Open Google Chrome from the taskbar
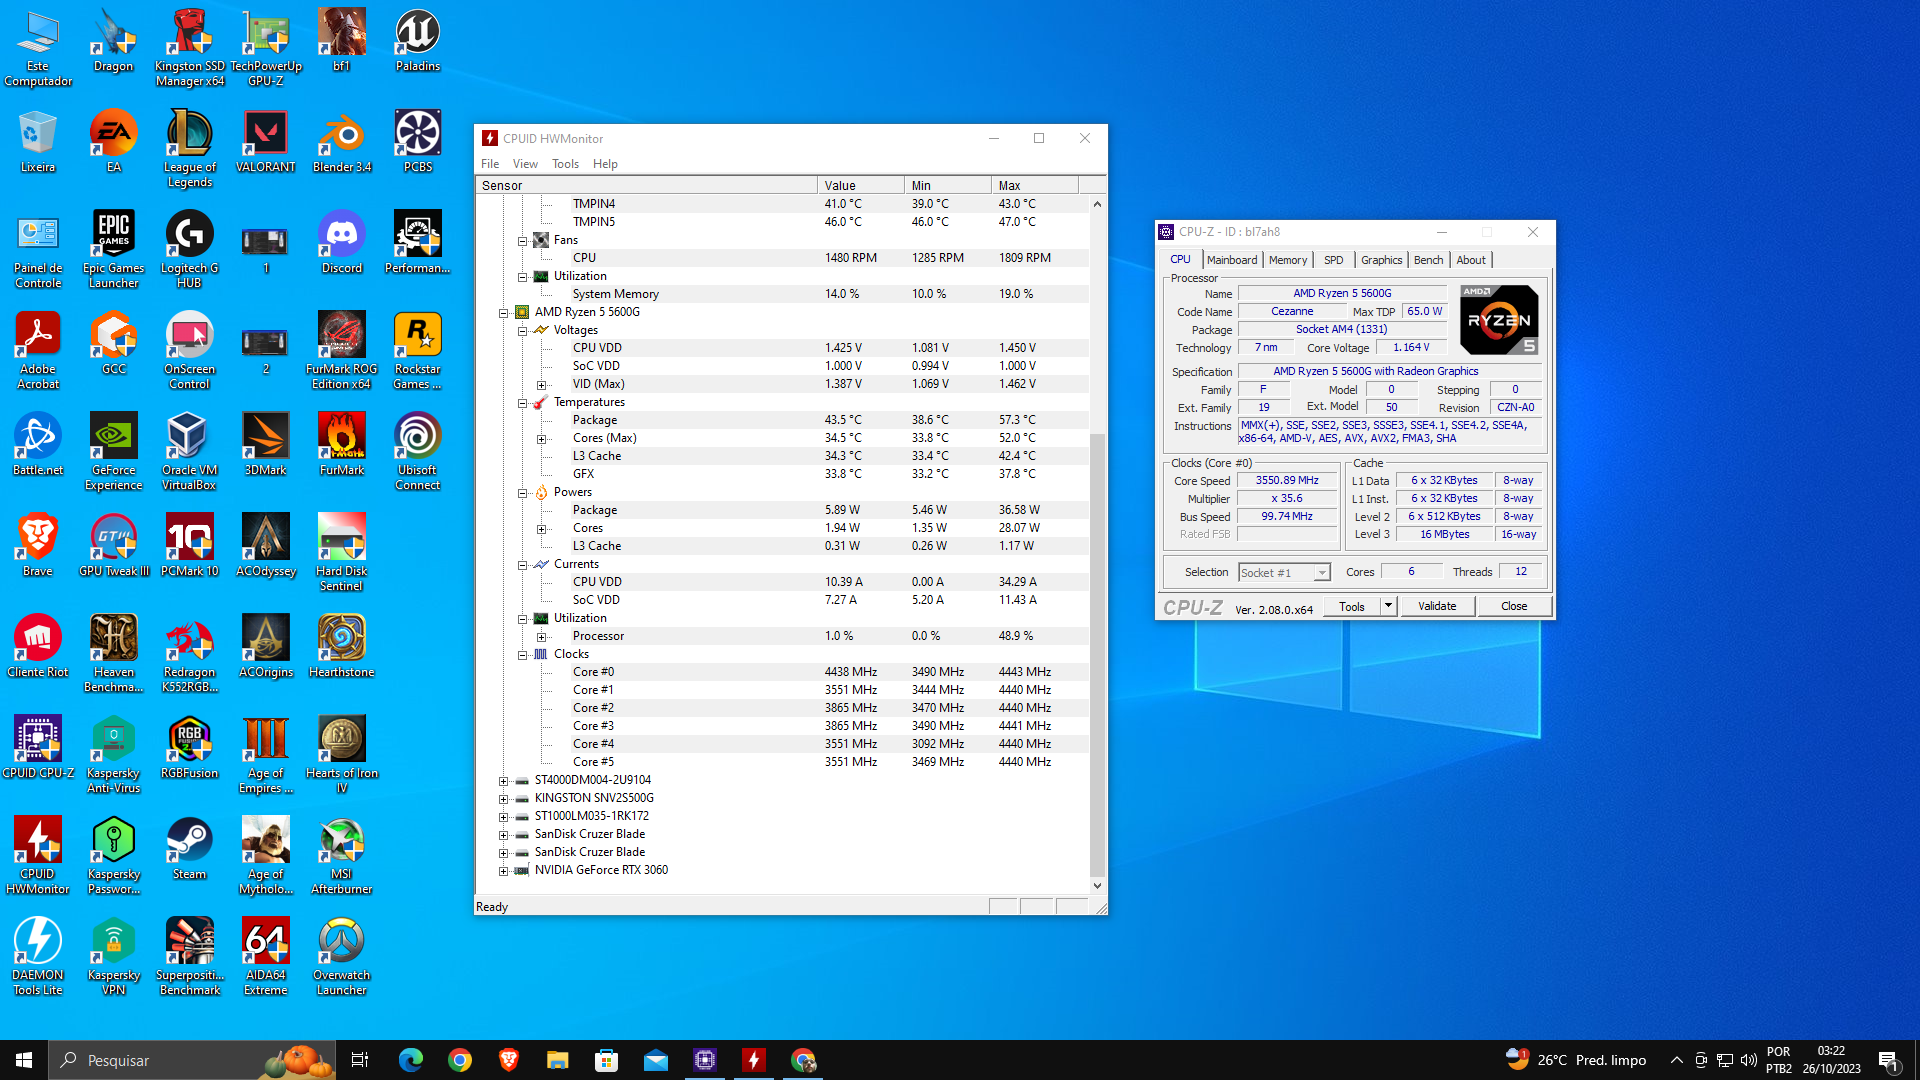The image size is (1920, 1080). pos(460,1060)
